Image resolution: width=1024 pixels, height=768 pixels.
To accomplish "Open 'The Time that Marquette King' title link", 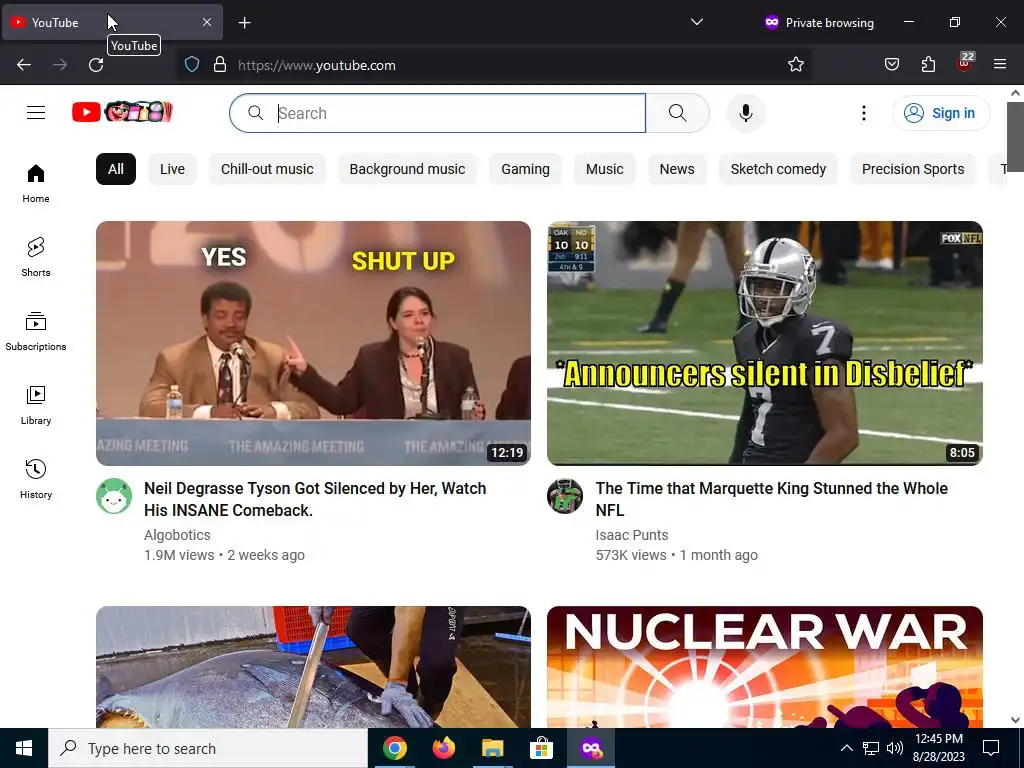I will tap(771, 499).
